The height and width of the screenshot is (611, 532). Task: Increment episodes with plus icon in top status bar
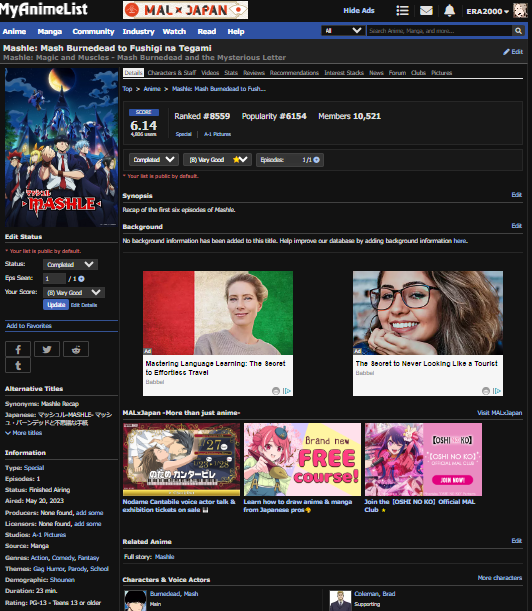316,160
